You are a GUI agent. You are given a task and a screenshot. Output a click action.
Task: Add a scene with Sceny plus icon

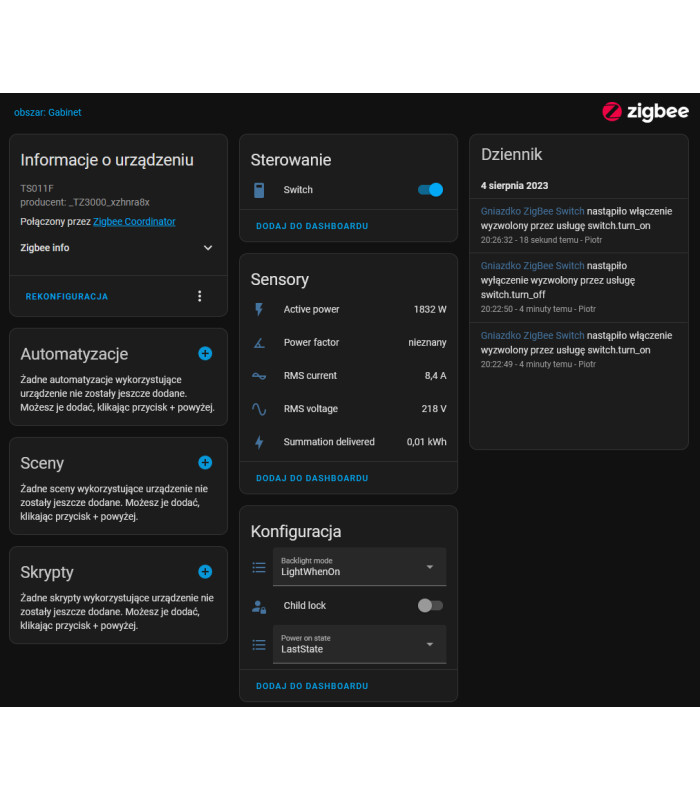[x=205, y=462]
